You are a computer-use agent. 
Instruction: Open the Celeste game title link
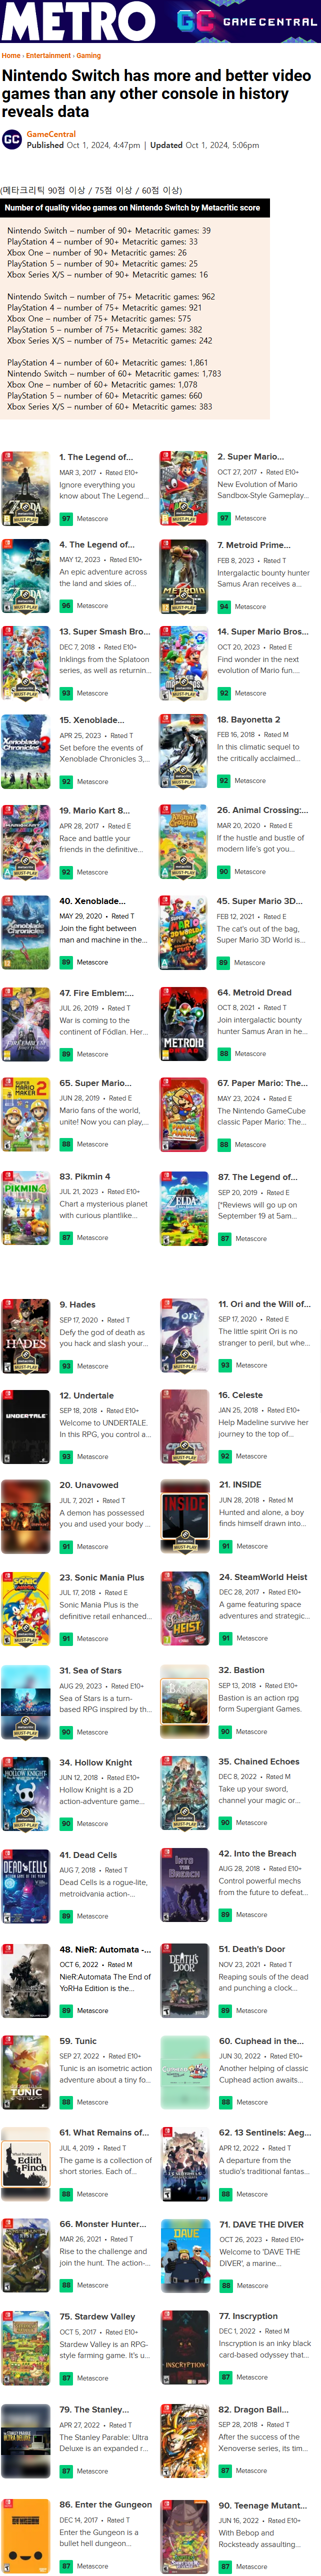pyautogui.click(x=241, y=1394)
